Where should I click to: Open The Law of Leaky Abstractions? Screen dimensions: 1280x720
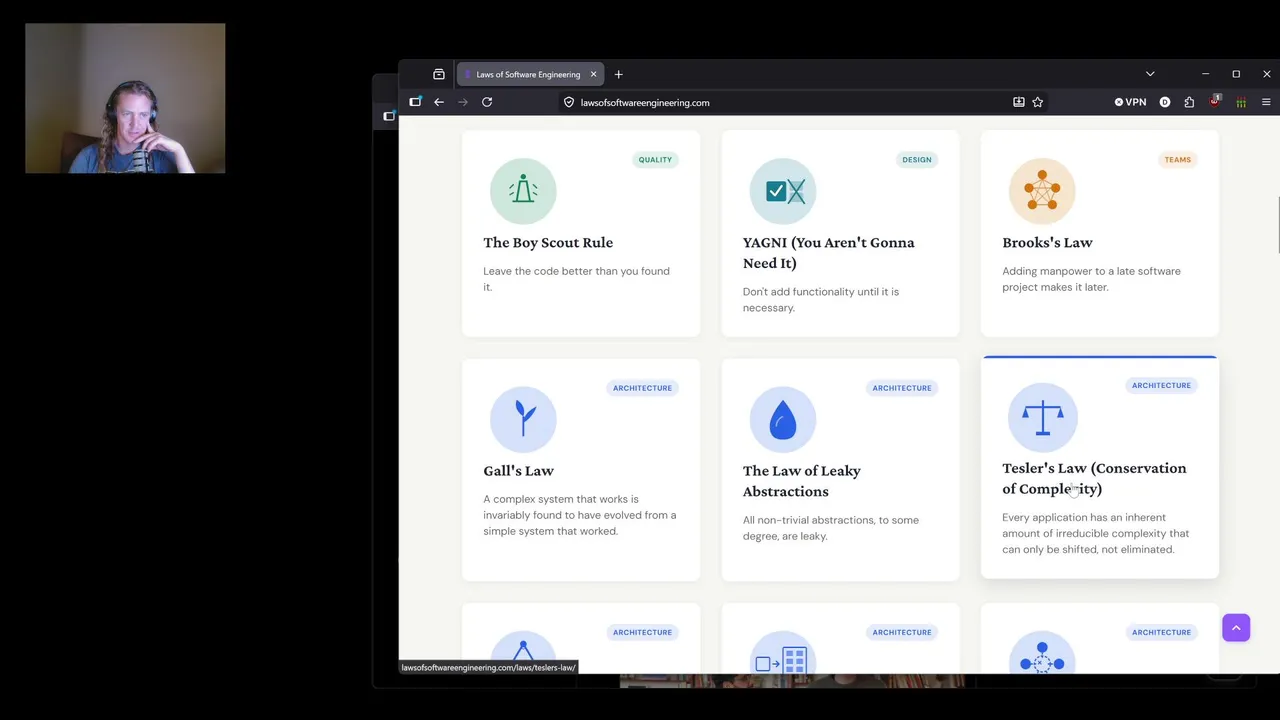click(801, 481)
